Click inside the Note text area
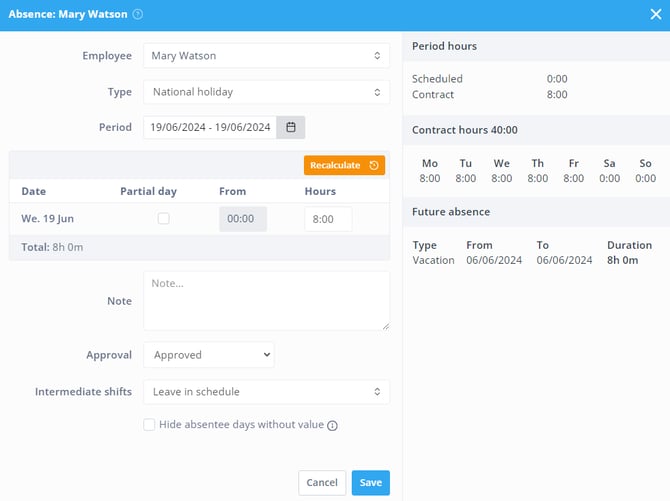Image resolution: width=670 pixels, height=501 pixels. [x=266, y=300]
